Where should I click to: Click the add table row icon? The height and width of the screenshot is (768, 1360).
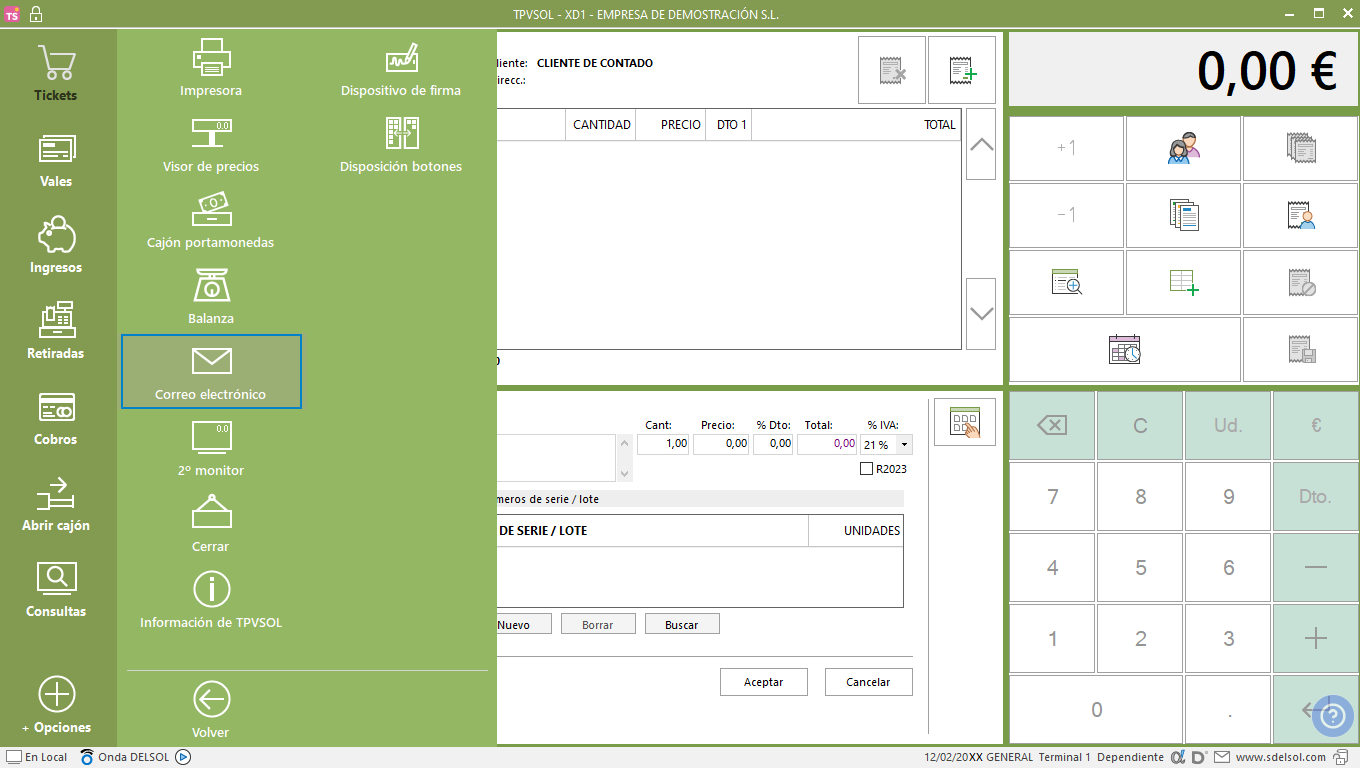pos(1184,282)
